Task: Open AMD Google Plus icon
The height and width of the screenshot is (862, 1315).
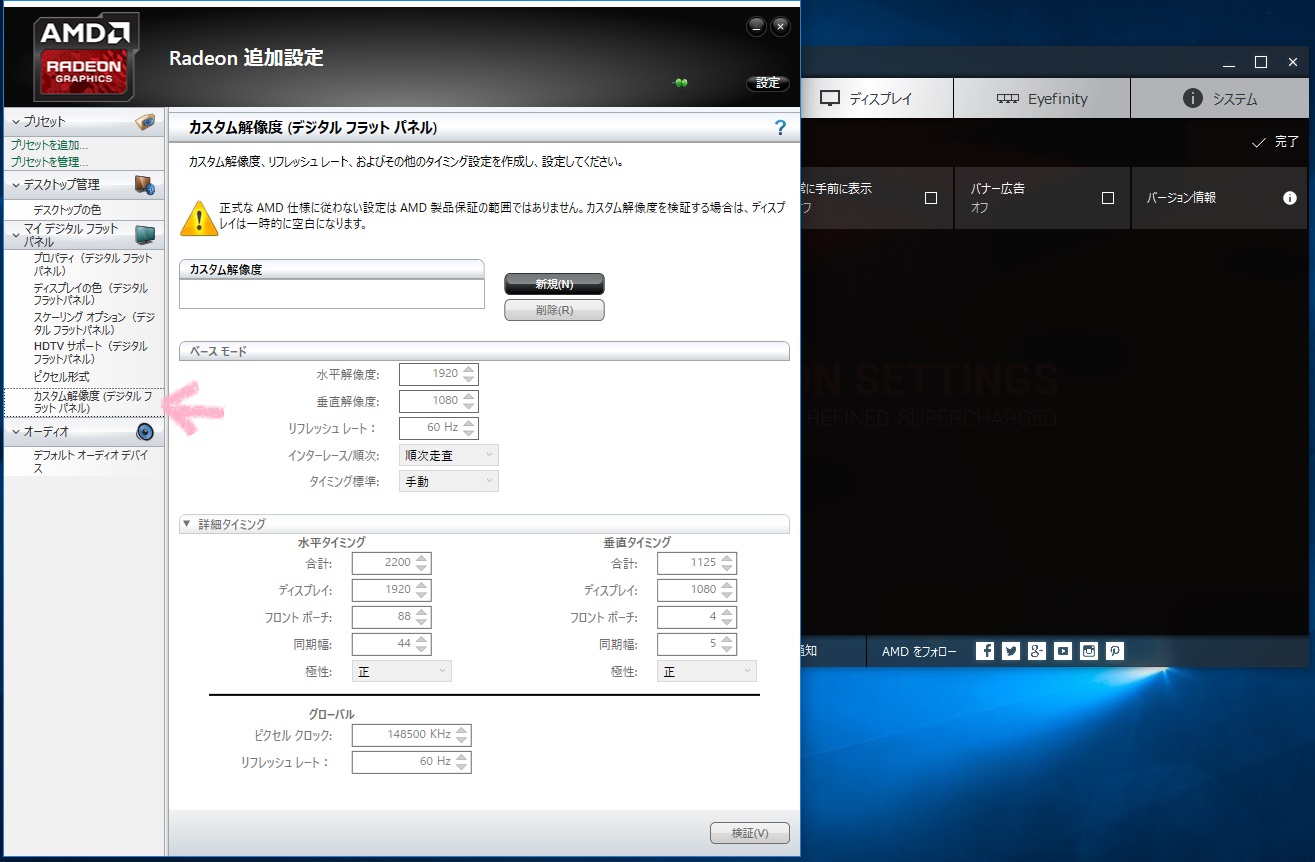Action: pyautogui.click(x=1037, y=651)
